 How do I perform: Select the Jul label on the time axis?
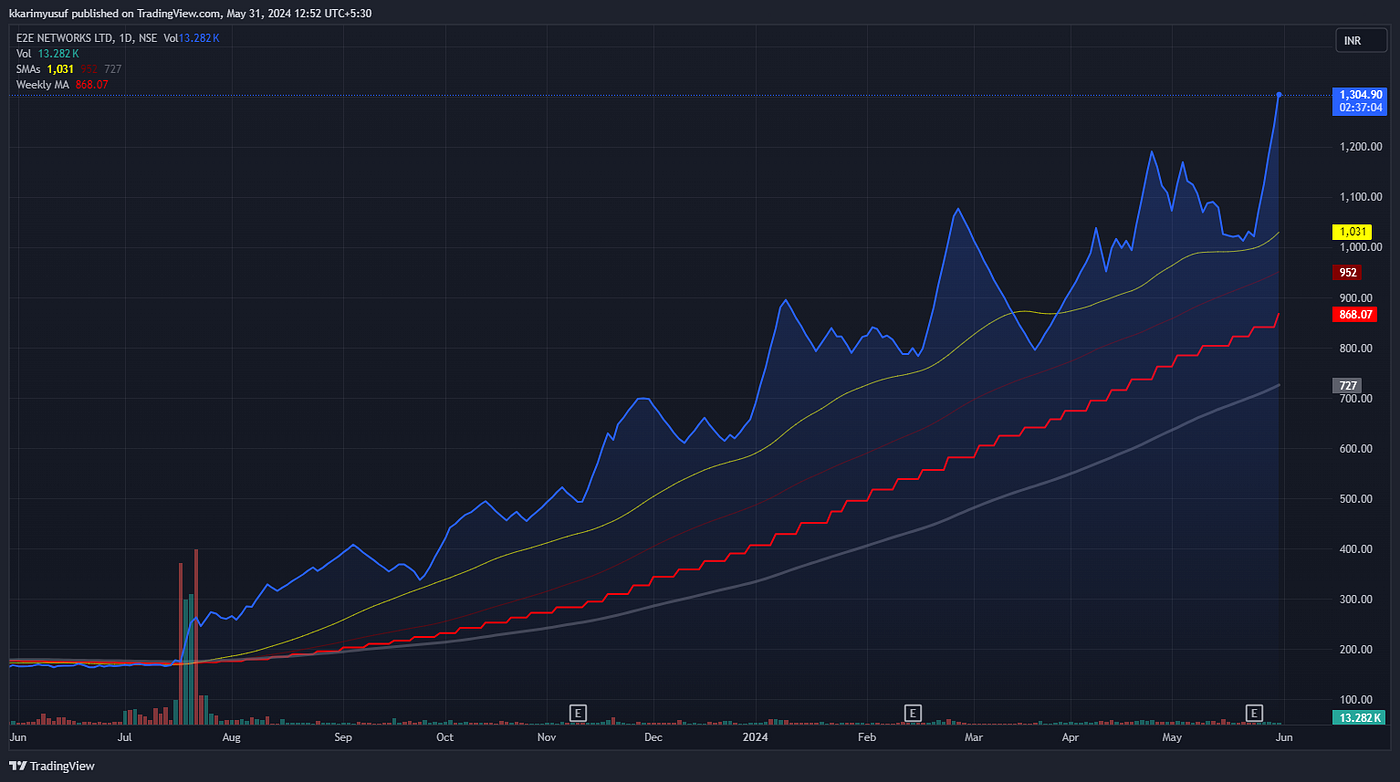[x=125, y=738]
